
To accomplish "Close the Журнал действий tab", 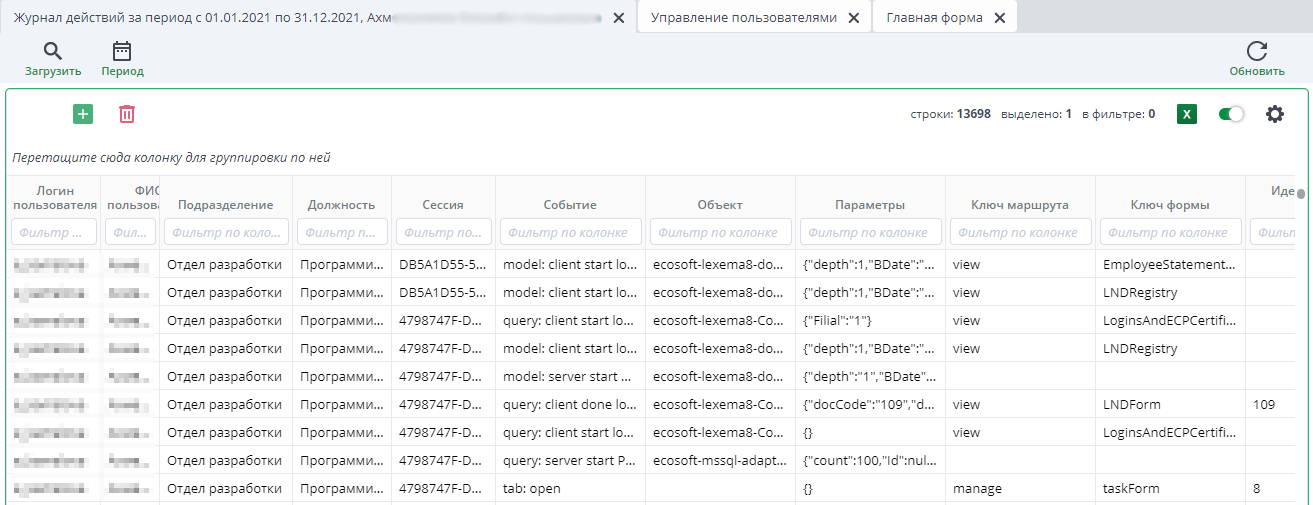I will click(618, 18).
